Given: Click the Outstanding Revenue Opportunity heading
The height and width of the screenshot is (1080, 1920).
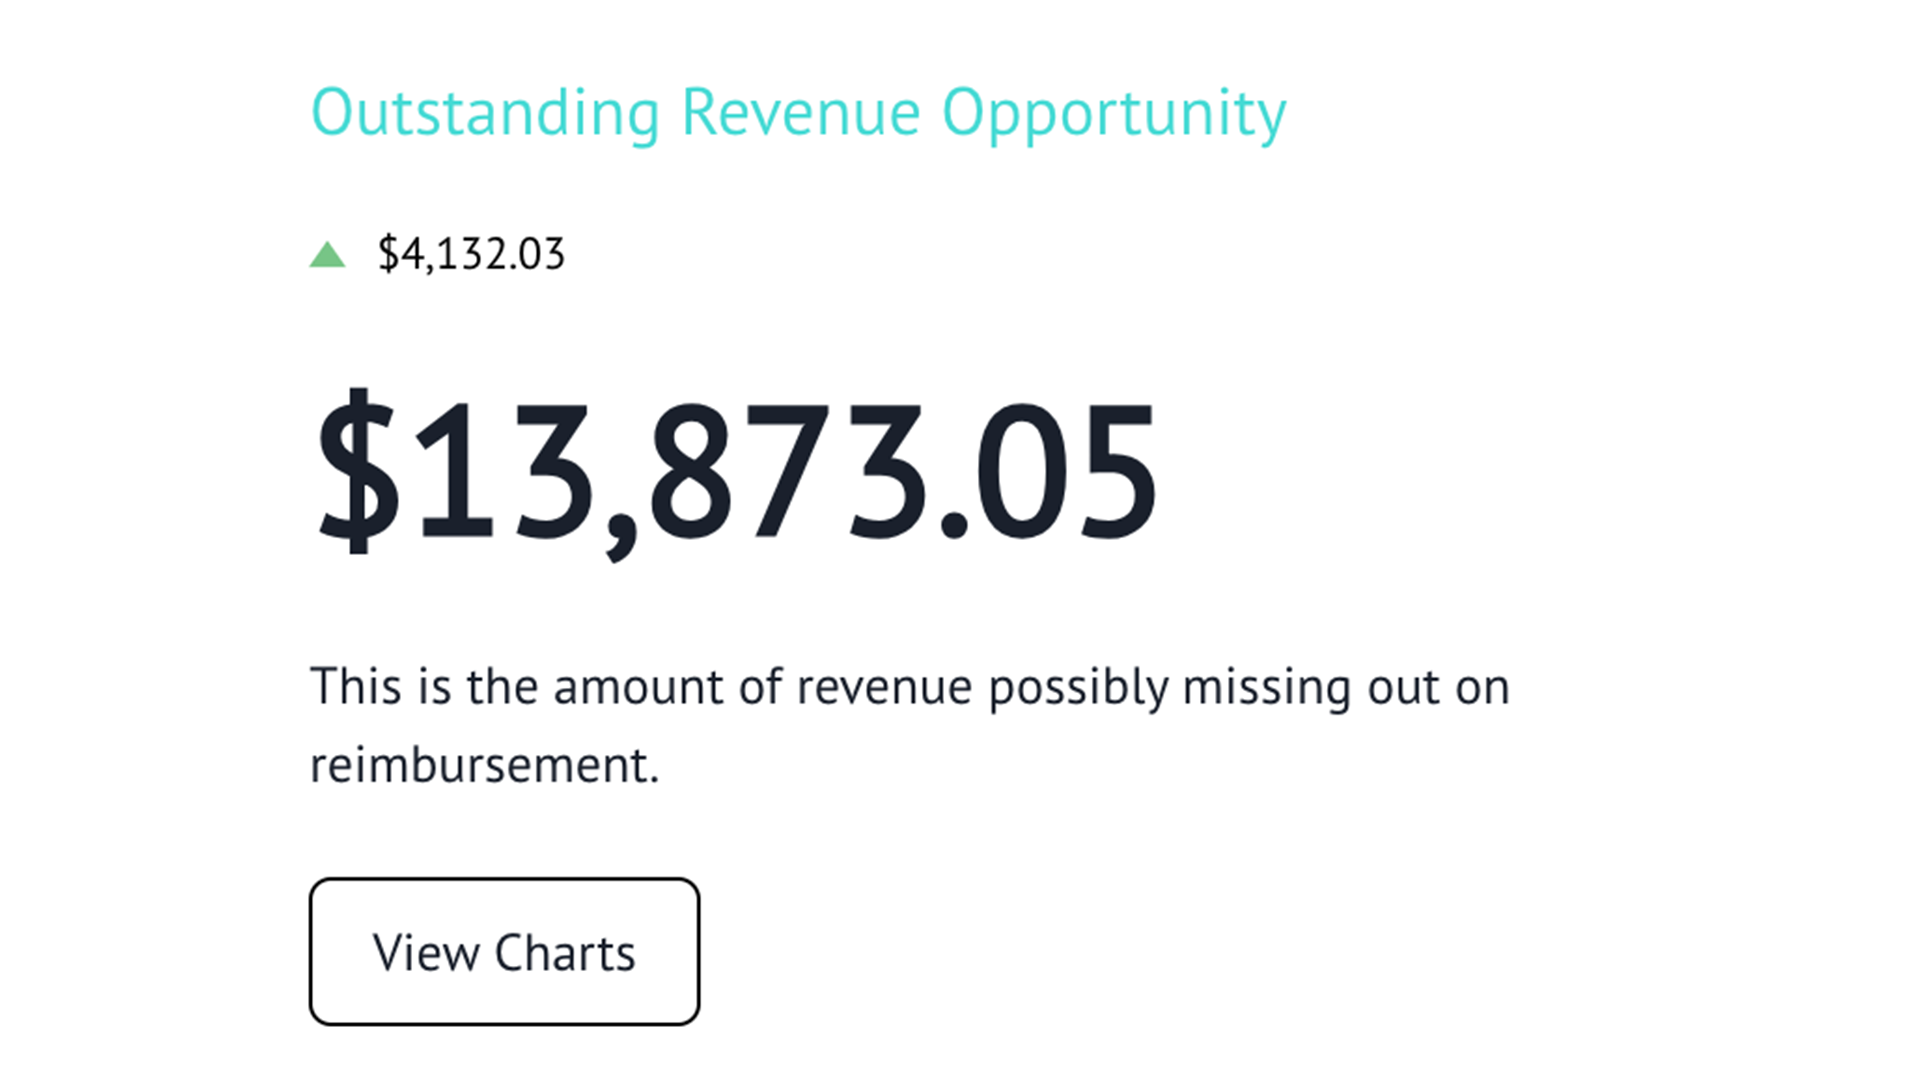Looking at the screenshot, I should (795, 112).
